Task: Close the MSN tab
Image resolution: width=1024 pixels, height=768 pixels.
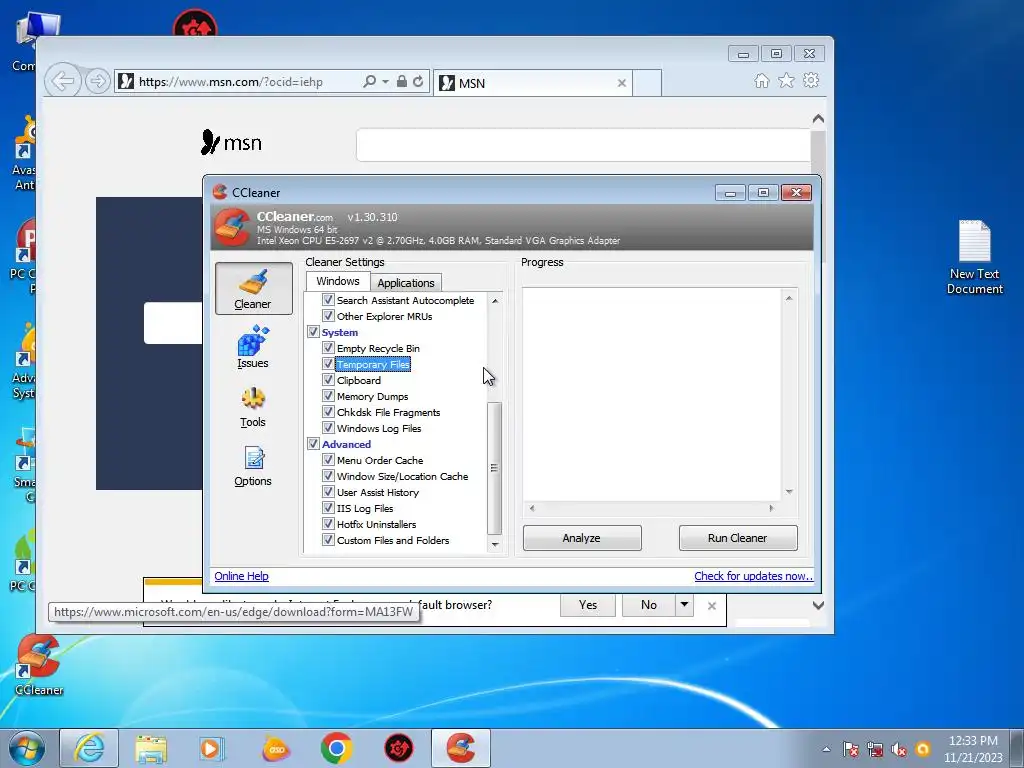Action: click(622, 83)
